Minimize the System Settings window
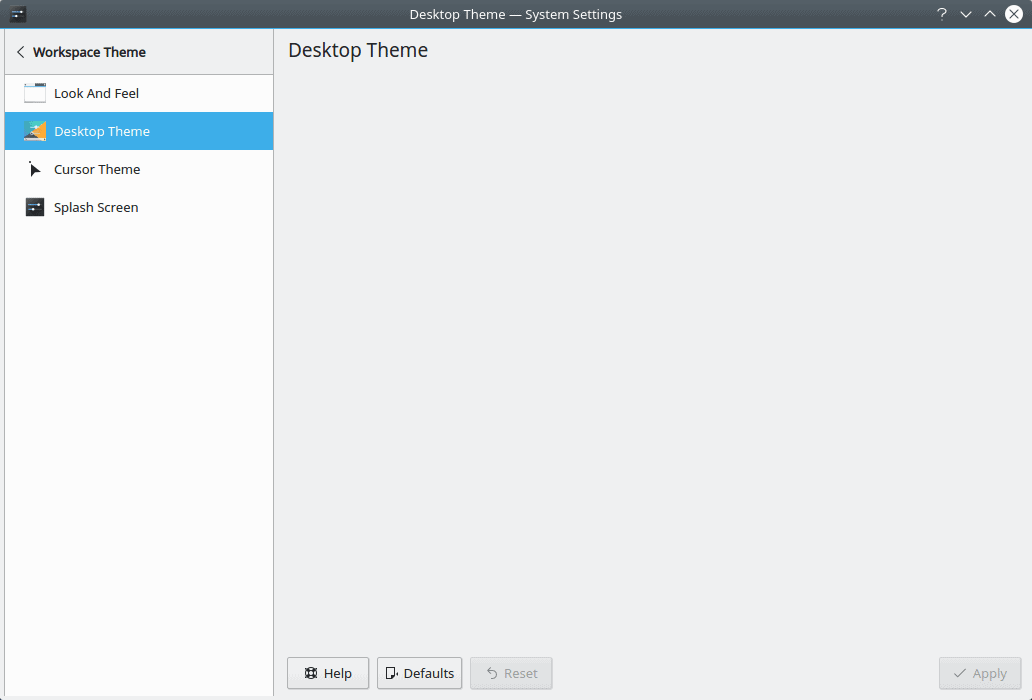The height and width of the screenshot is (700, 1032). click(966, 14)
